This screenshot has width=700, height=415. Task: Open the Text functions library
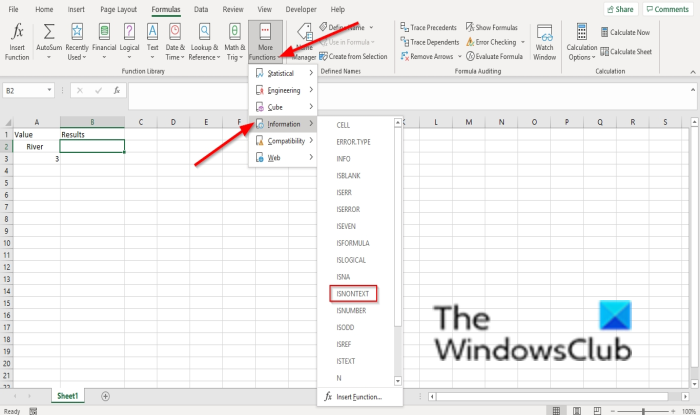click(152, 42)
